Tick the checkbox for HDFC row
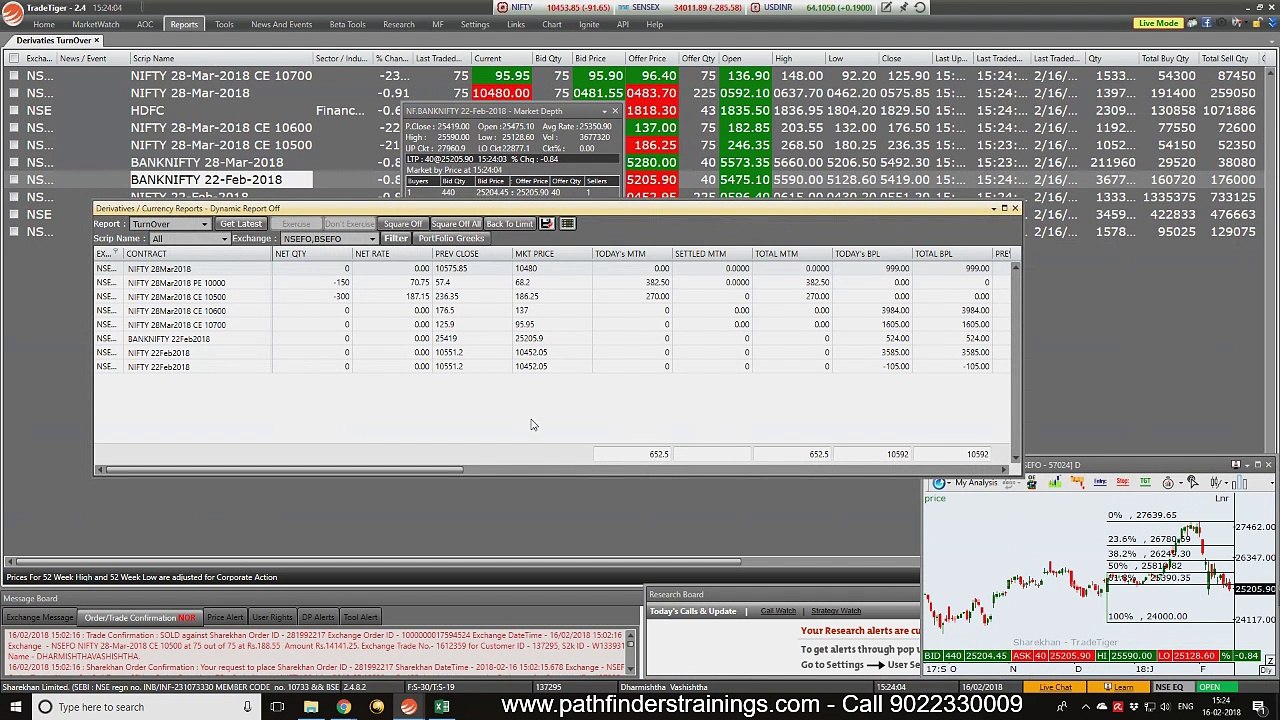The height and width of the screenshot is (720, 1280). point(14,110)
